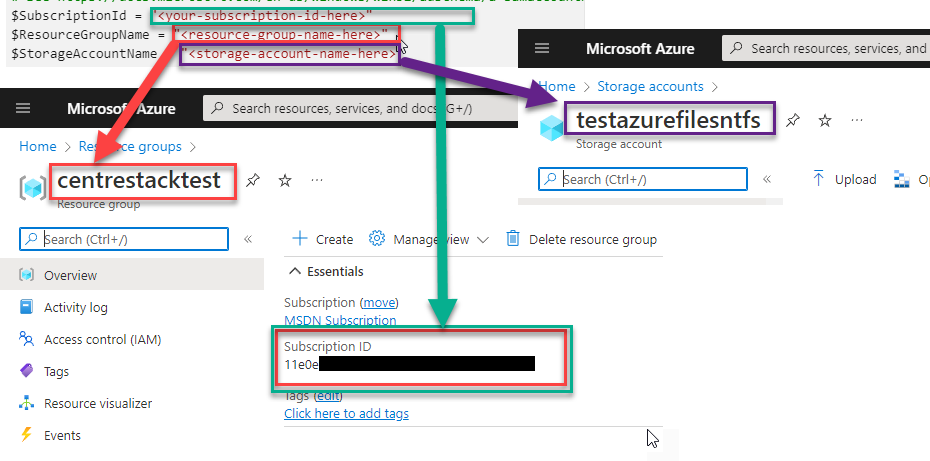Go to Home breadcrumb in resource group portal
The image size is (930, 461).
pyautogui.click(x=38, y=147)
